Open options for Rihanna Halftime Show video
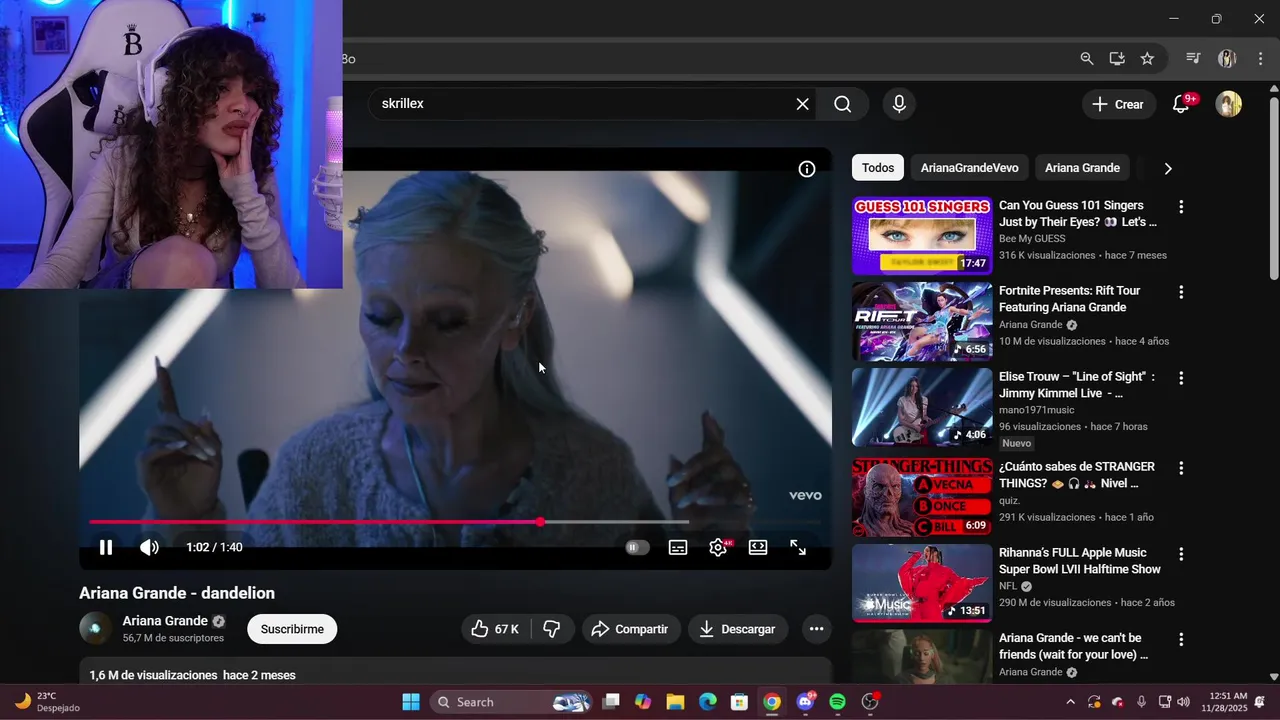 point(1181,554)
